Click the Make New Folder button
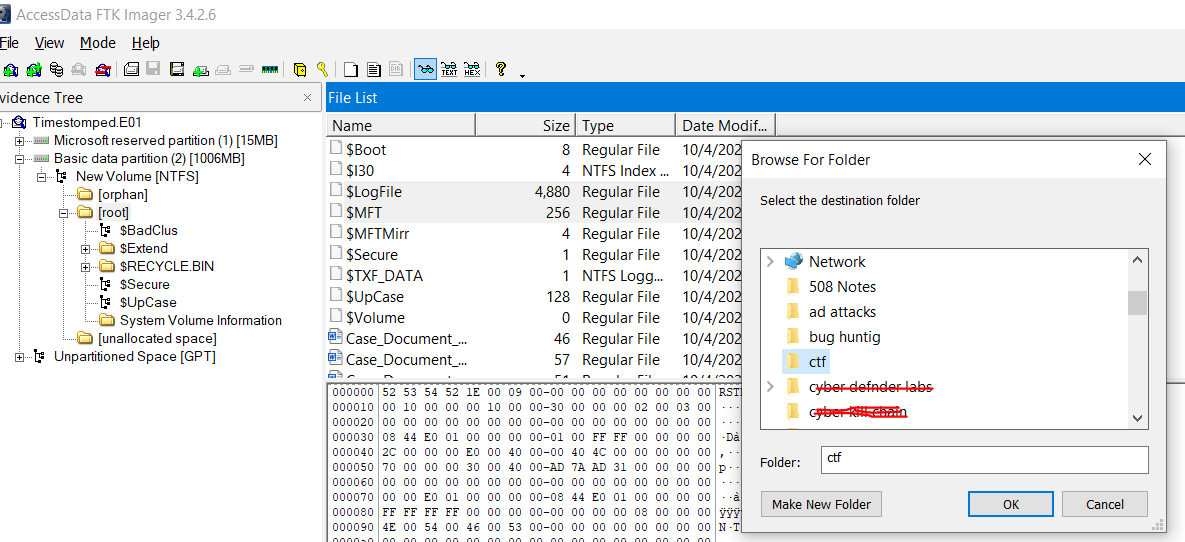1185x542 pixels. [x=821, y=504]
